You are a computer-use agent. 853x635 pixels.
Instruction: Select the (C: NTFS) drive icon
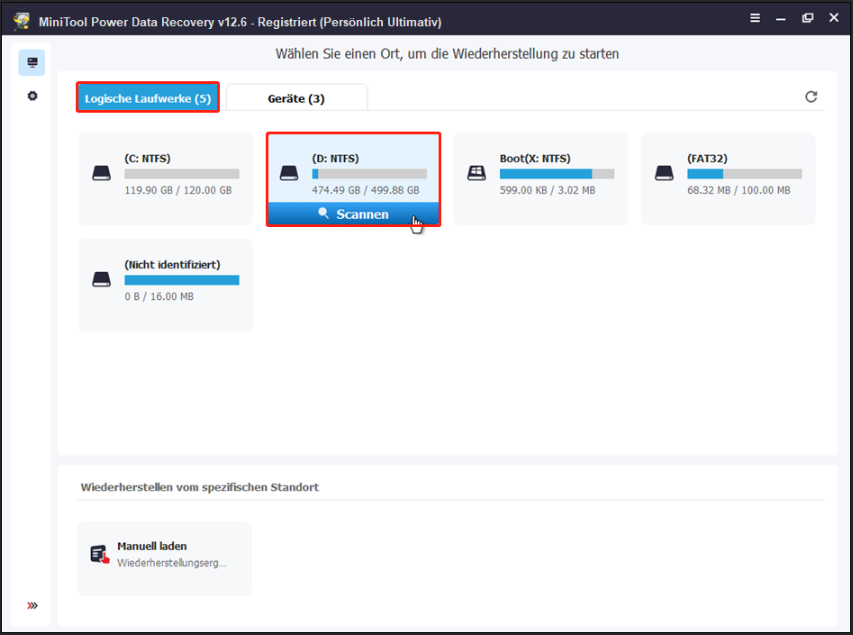tap(102, 174)
